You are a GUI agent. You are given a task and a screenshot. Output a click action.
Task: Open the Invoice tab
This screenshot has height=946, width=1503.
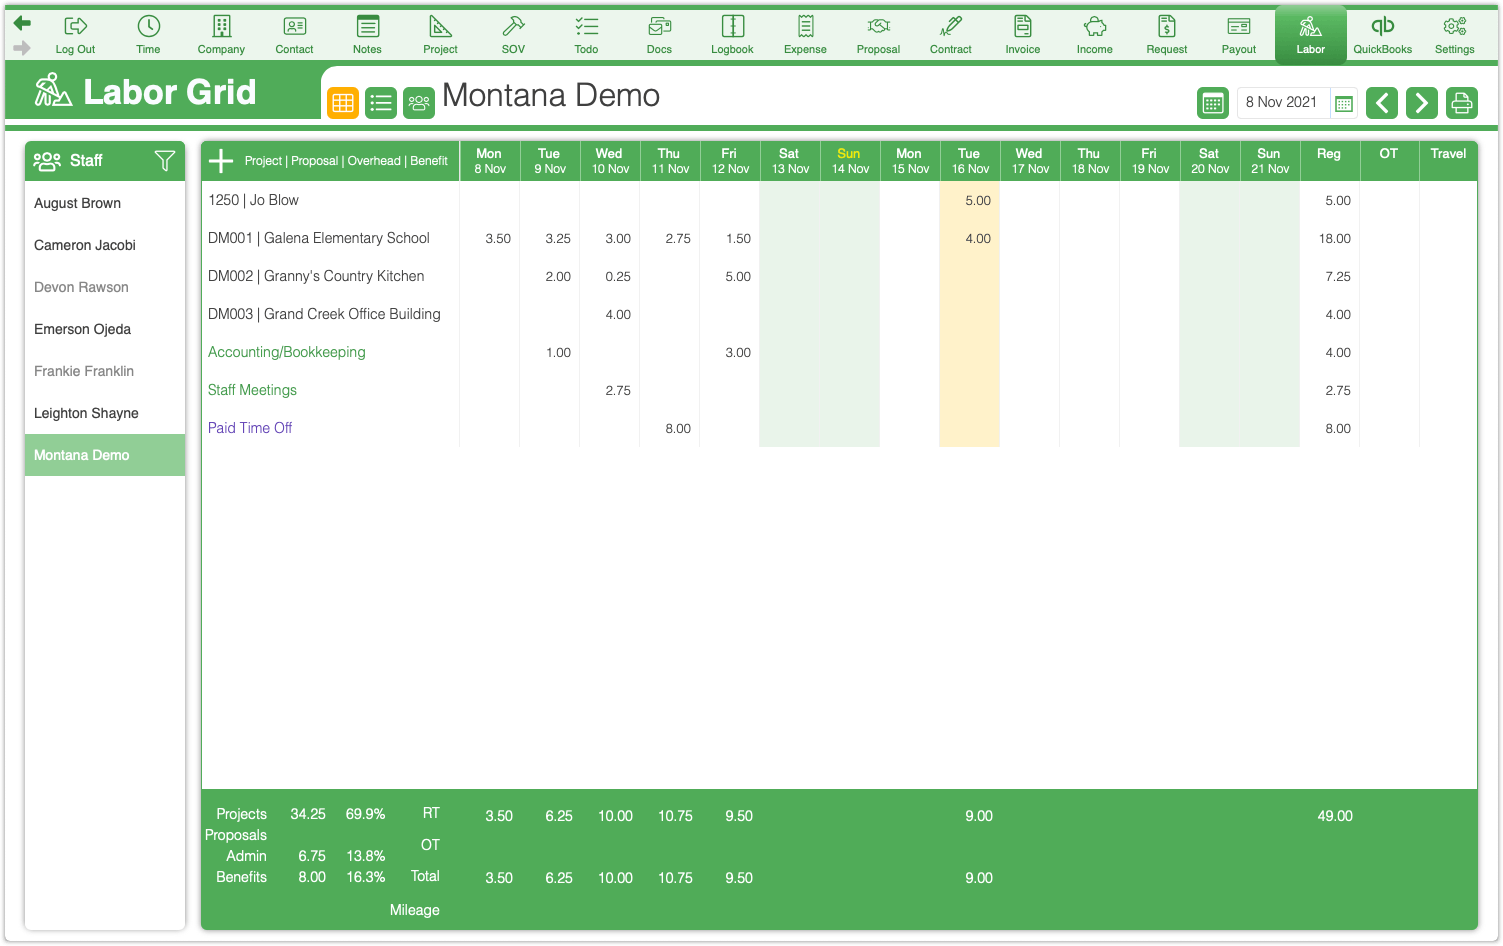(x=1022, y=35)
